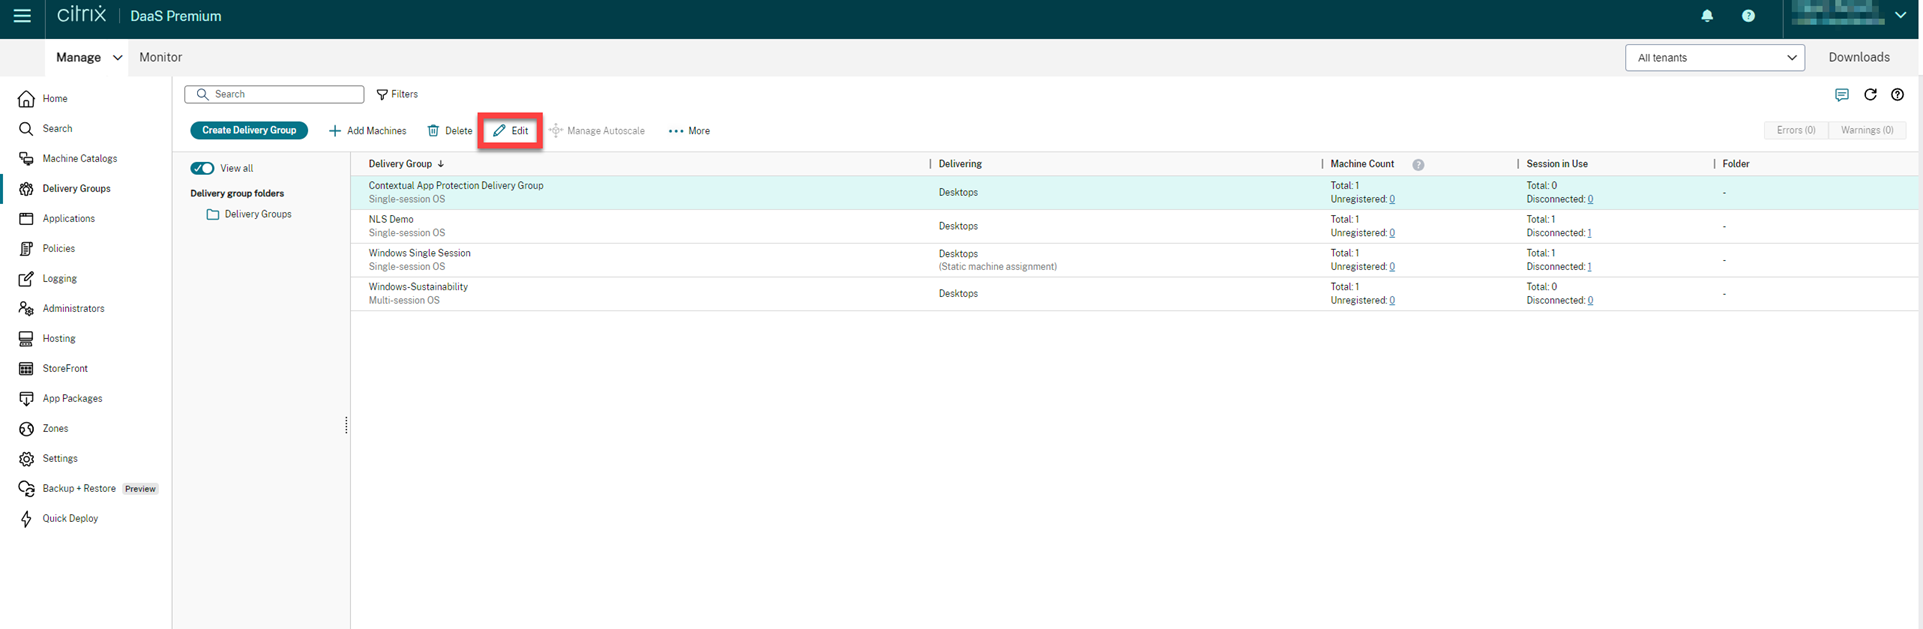The height and width of the screenshot is (629, 1923).
Task: Sort by Delivery Group column header
Action: coord(400,164)
